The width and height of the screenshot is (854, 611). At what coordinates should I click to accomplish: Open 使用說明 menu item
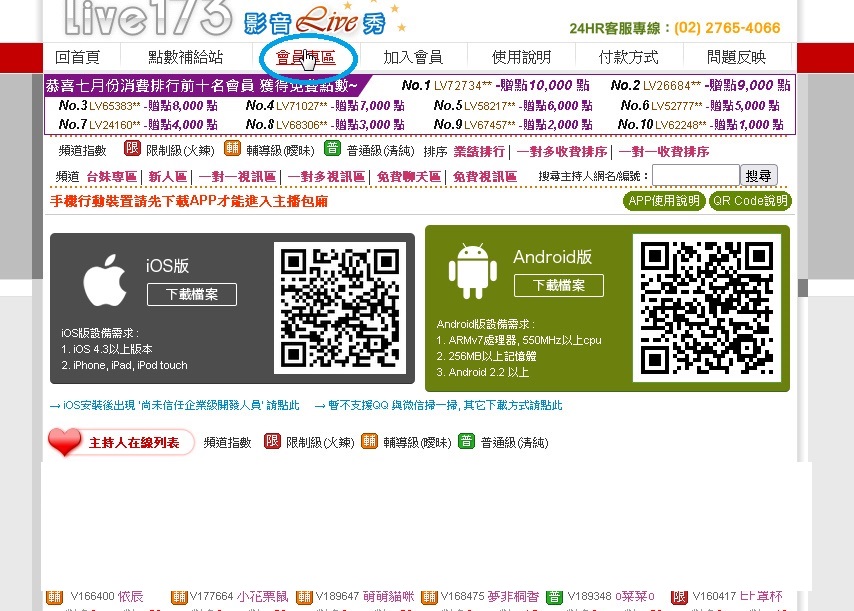click(x=521, y=57)
